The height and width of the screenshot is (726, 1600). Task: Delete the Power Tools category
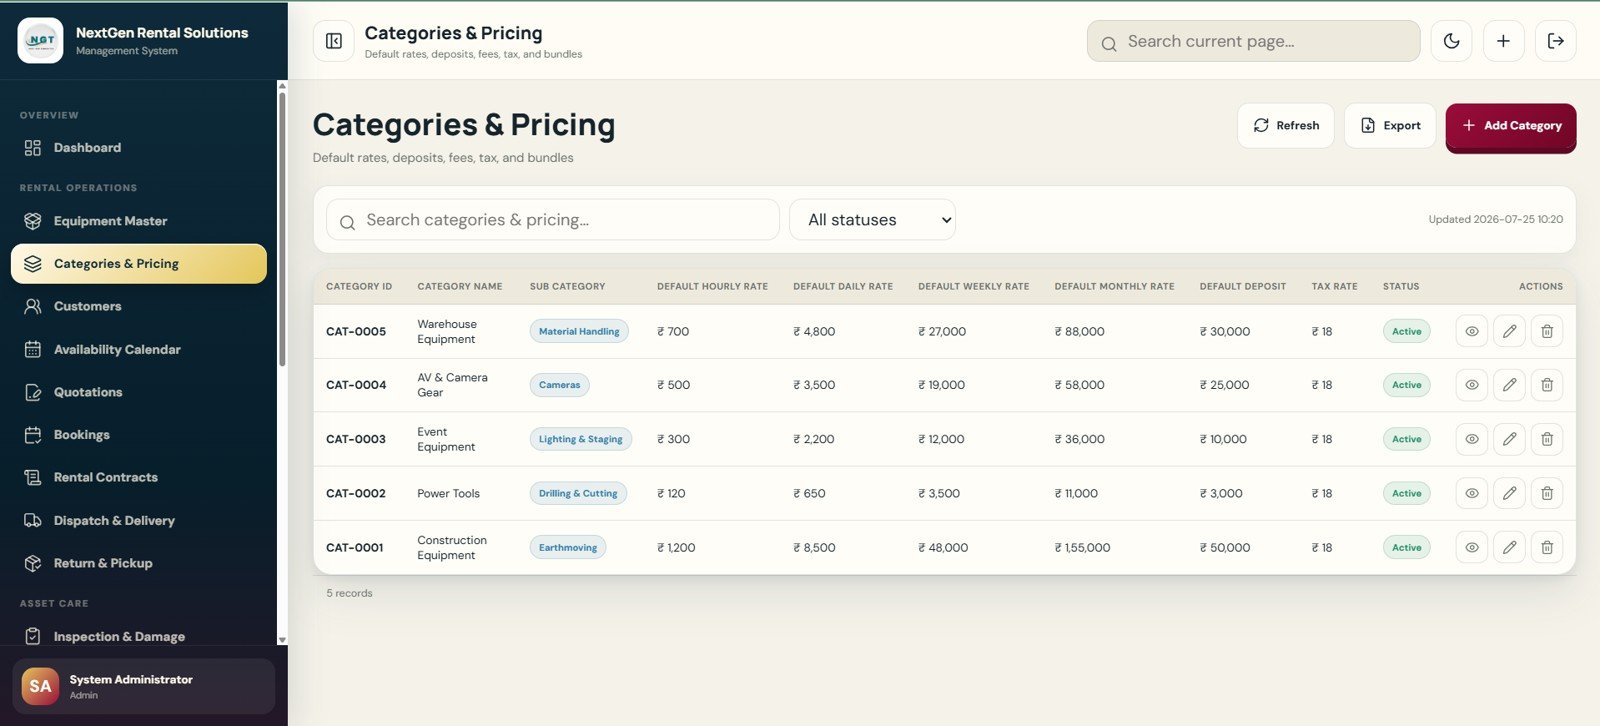pyautogui.click(x=1547, y=493)
